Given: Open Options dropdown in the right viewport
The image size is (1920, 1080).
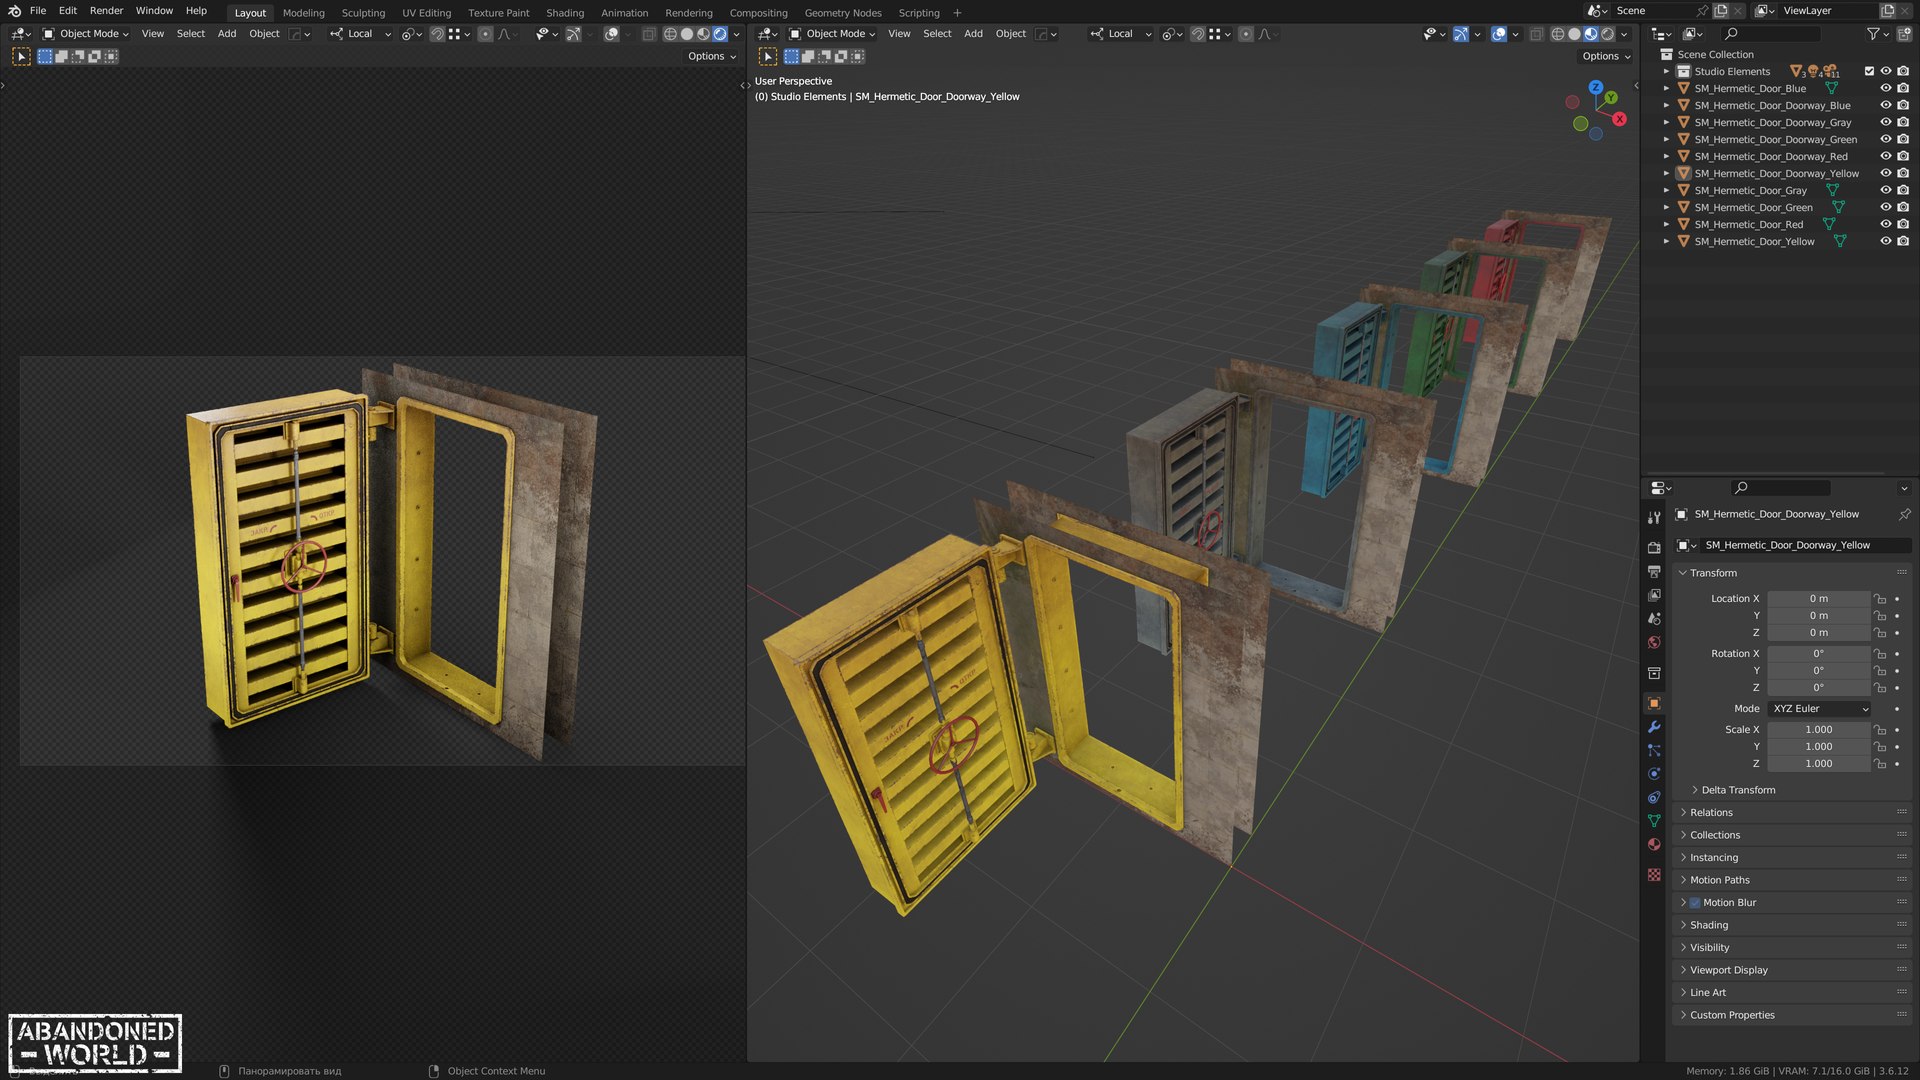Looking at the screenshot, I should (x=1606, y=57).
